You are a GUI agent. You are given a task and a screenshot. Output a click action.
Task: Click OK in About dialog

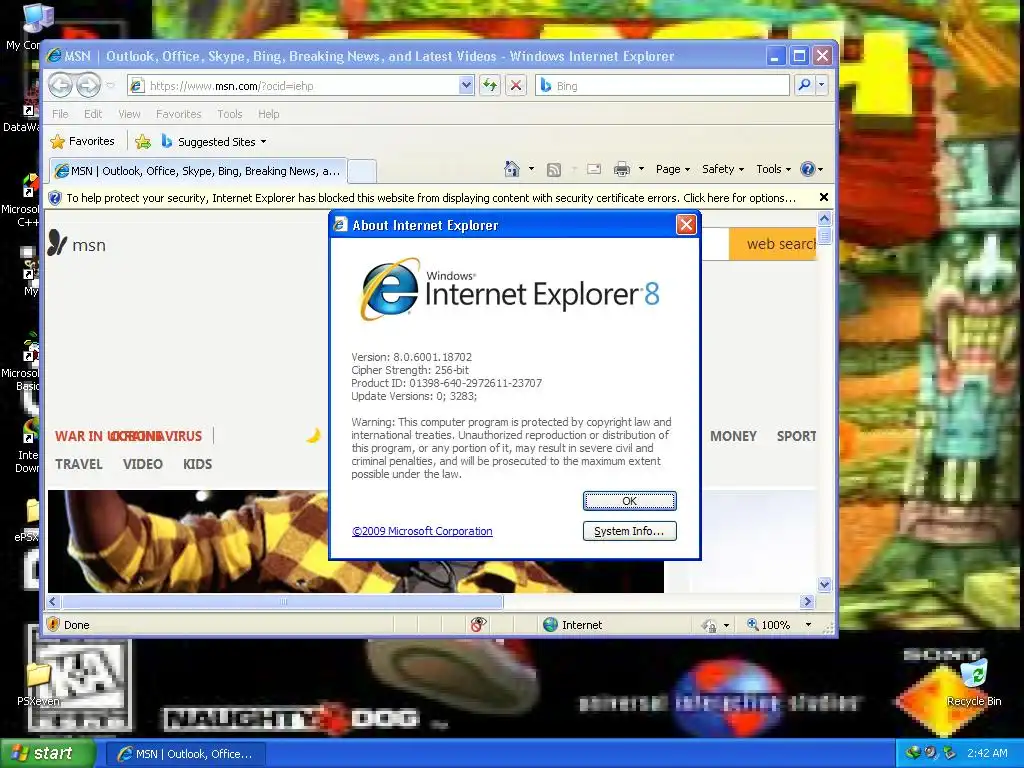pos(630,501)
